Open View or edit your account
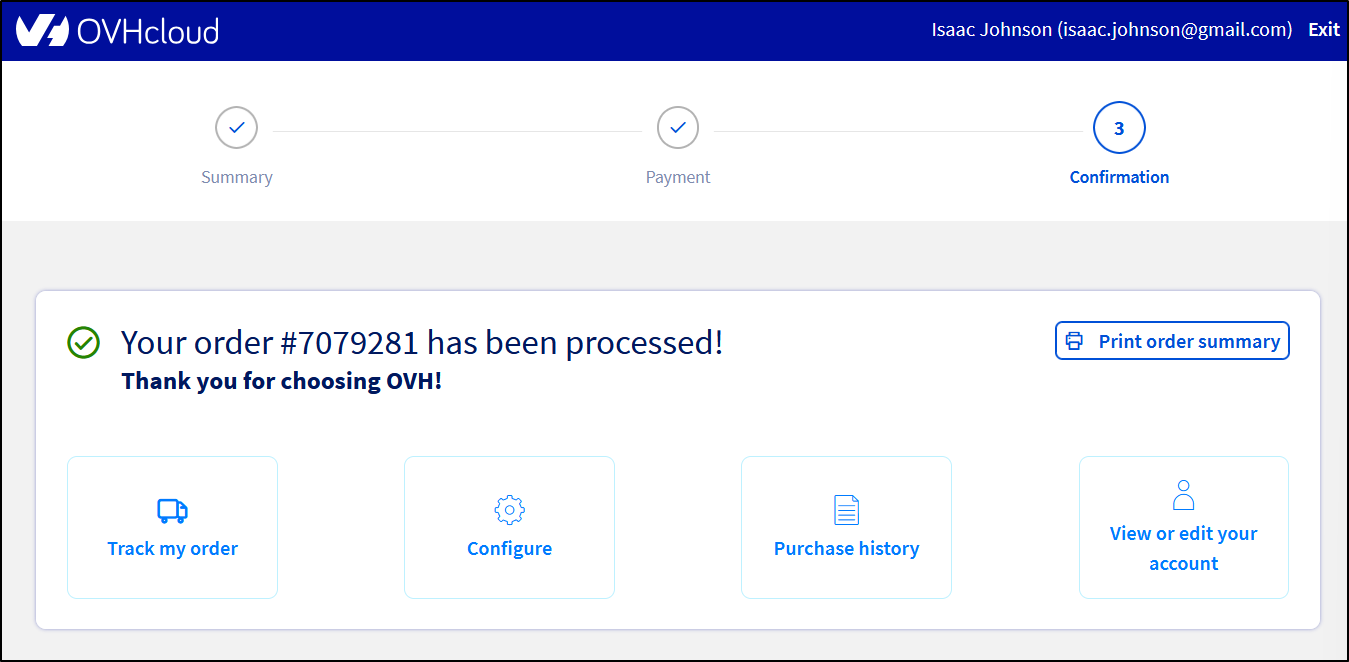Screen dimensions: 1349x662 (x=1183, y=548)
